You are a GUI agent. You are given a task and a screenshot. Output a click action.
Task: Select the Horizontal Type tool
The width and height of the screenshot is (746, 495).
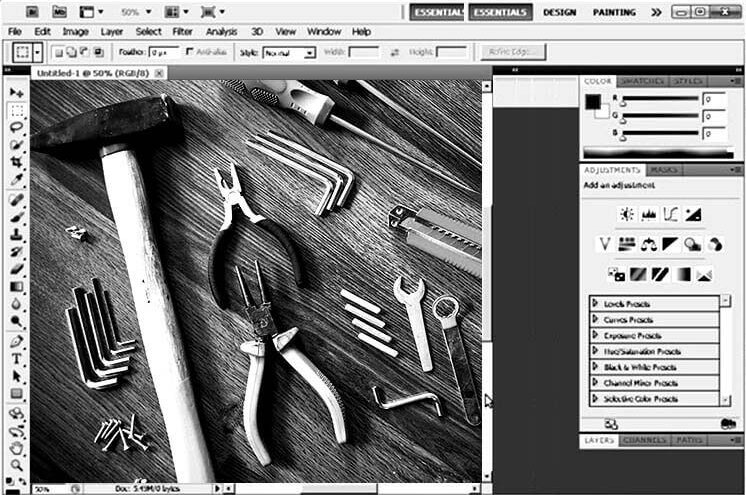click(17, 358)
